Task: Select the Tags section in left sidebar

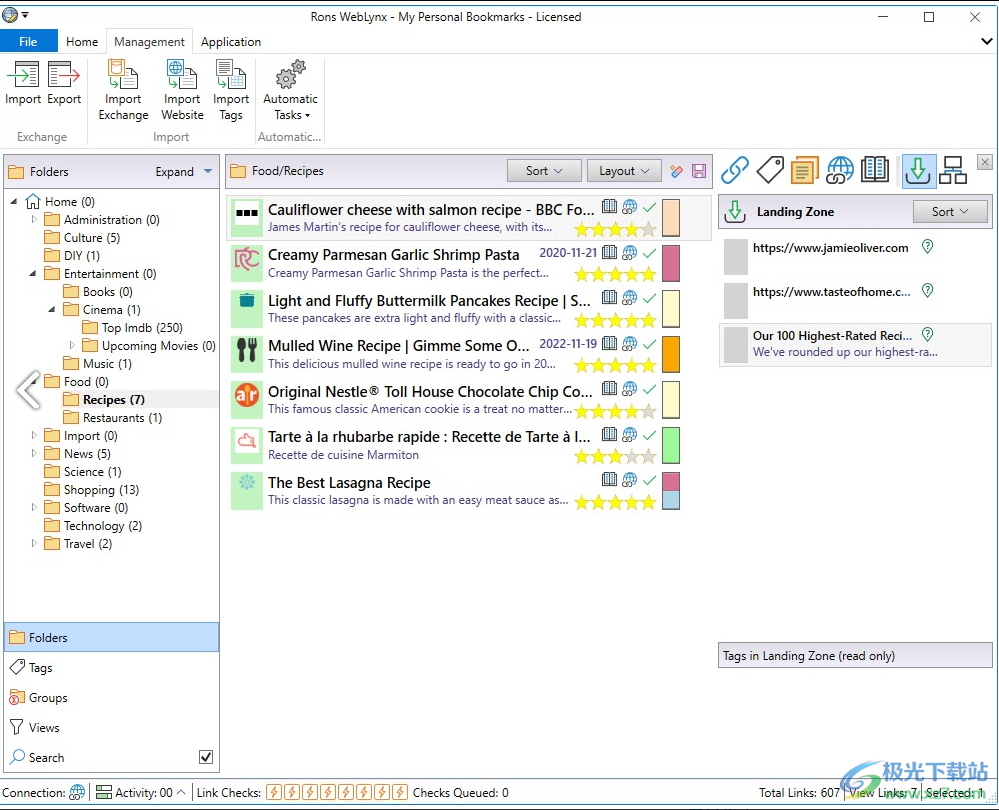Action: click(41, 668)
